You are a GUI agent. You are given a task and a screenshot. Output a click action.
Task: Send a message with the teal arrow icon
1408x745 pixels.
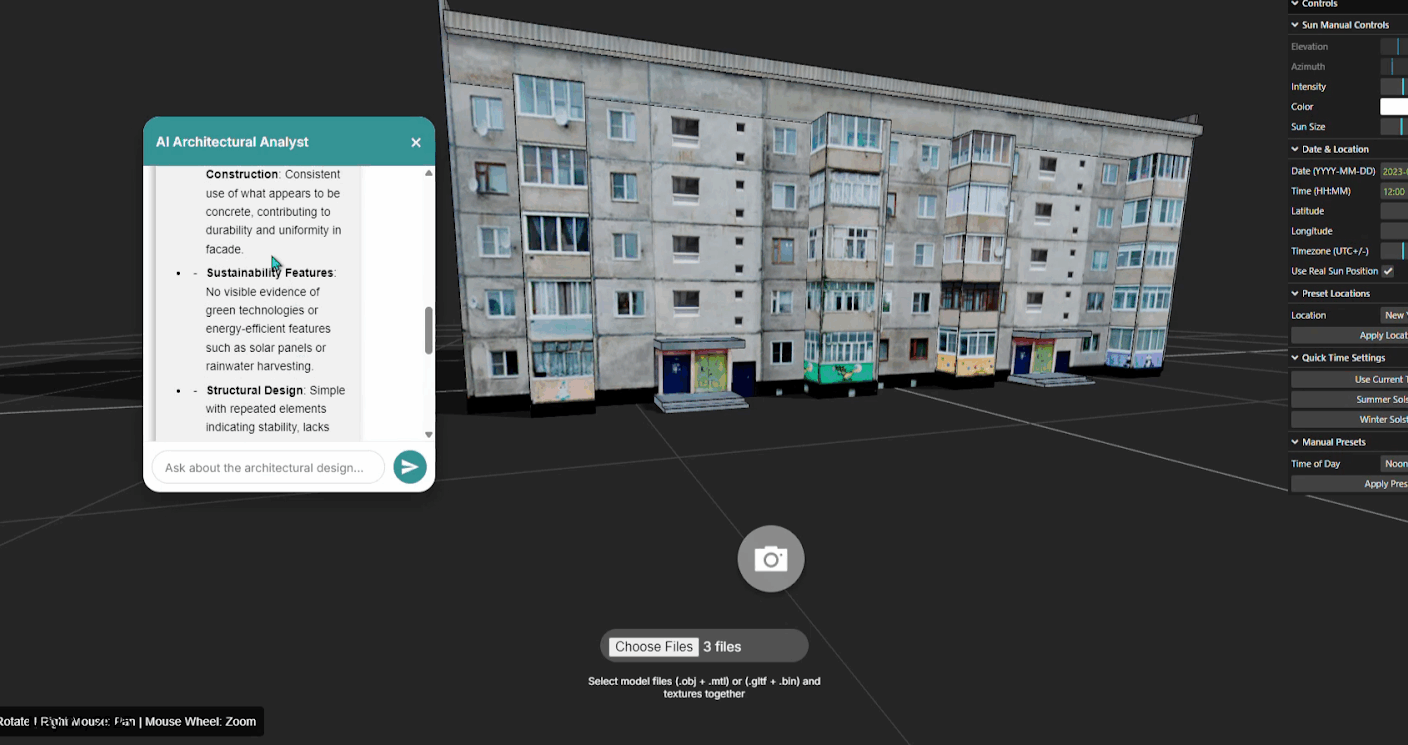point(410,467)
